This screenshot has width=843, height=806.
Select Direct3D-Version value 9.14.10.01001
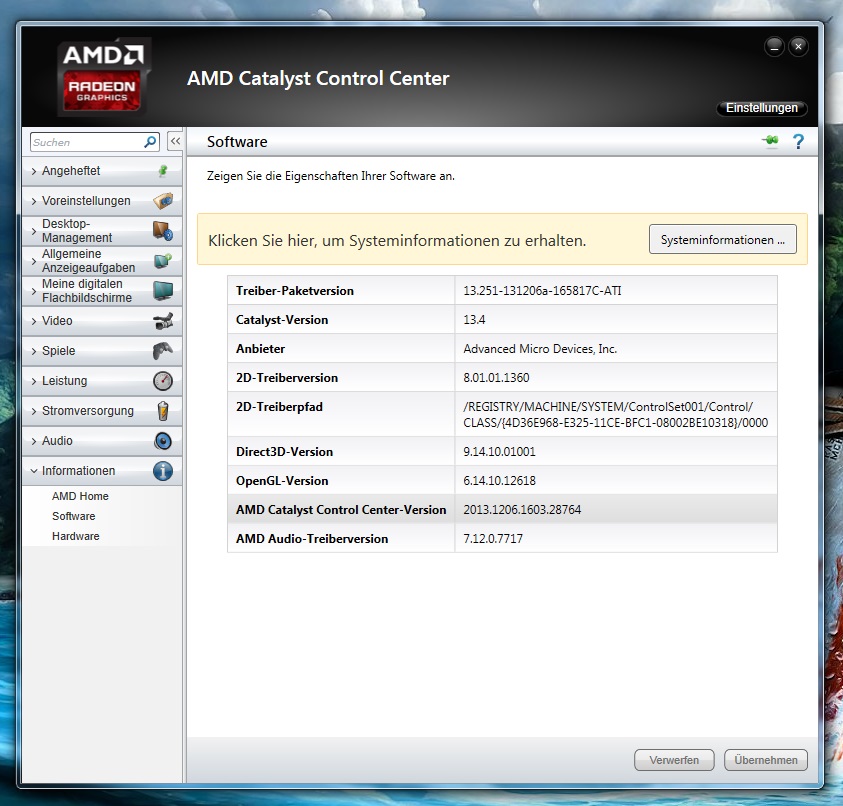[x=499, y=452]
